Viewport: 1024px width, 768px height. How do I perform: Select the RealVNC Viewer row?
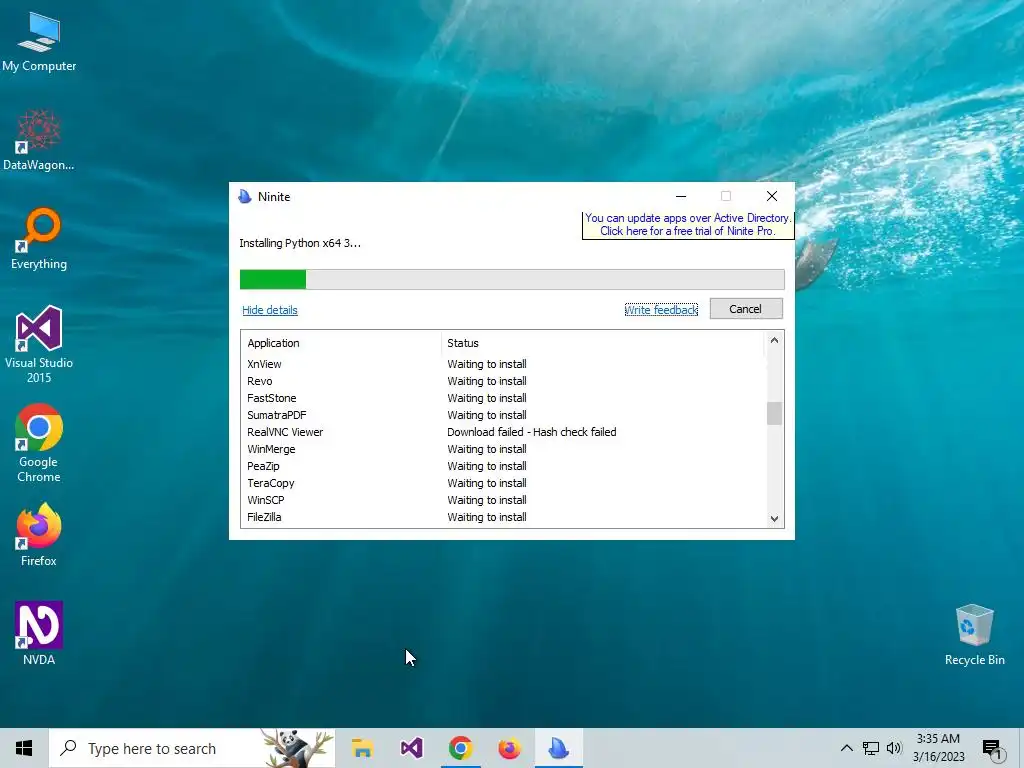click(503, 432)
